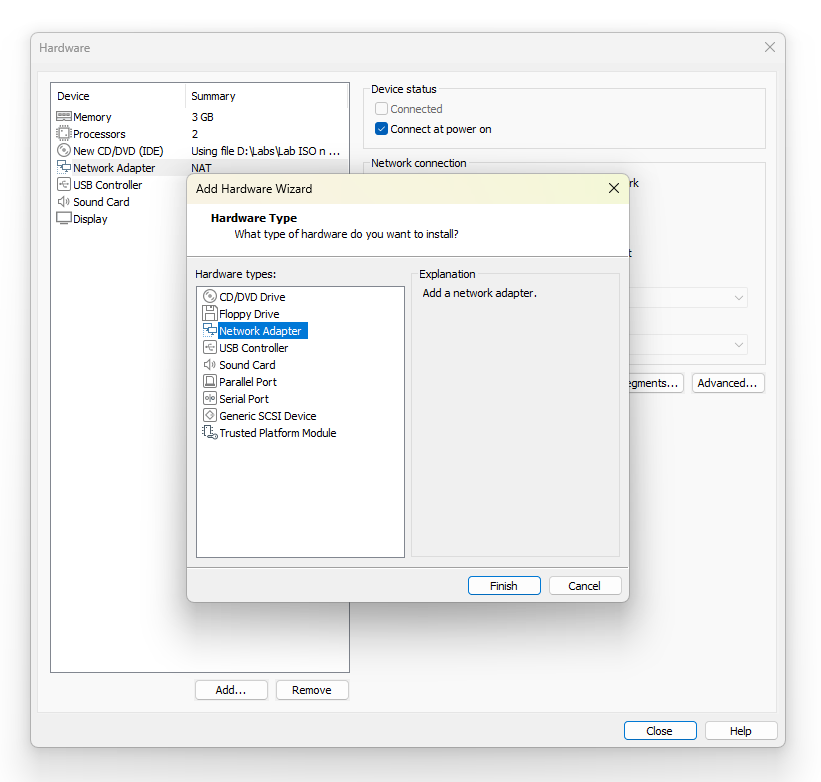Choose the Floppy Drive icon in hardware types
The width and height of the screenshot is (821, 782).
[209, 314]
